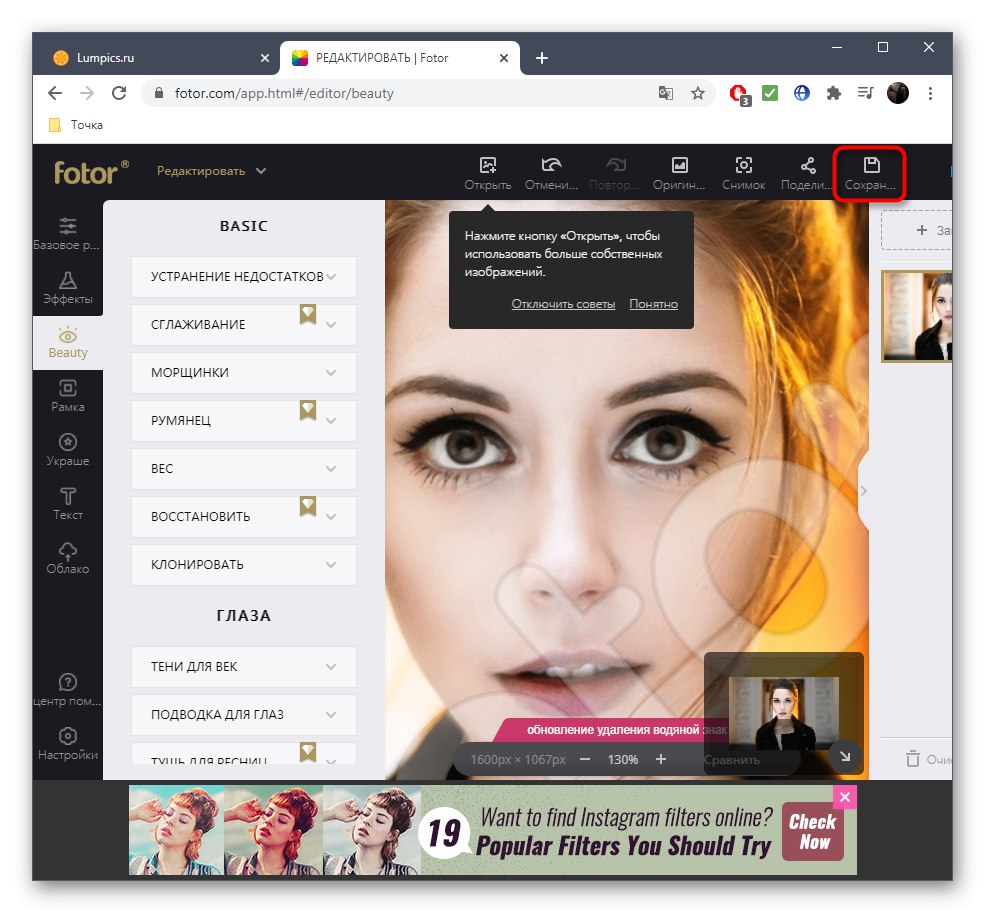The width and height of the screenshot is (985, 913).
Task: Expand the ТЕНИ ДЛЯ ВЕК option
Action: click(244, 667)
